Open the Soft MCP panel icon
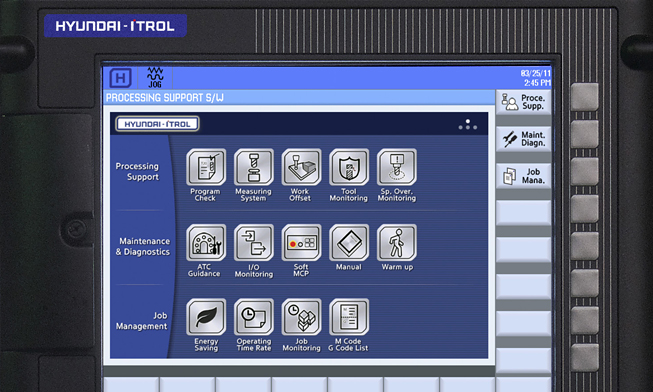The height and width of the screenshot is (392, 653). pyautogui.click(x=302, y=242)
